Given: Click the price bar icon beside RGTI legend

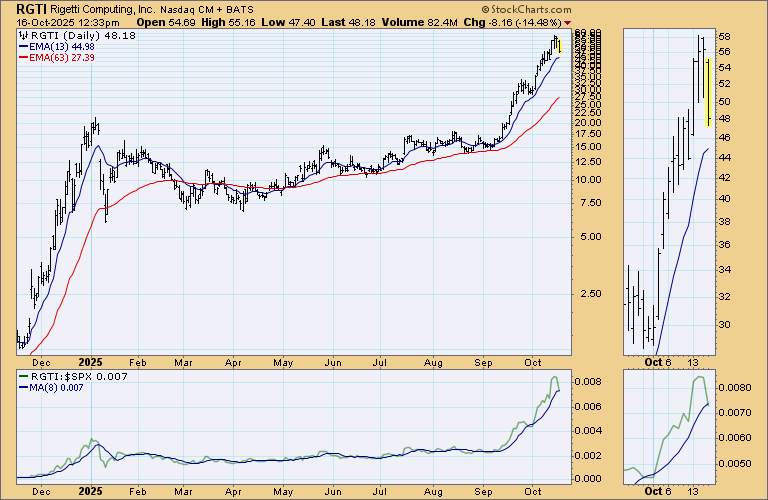Looking at the screenshot, I should [24, 35].
